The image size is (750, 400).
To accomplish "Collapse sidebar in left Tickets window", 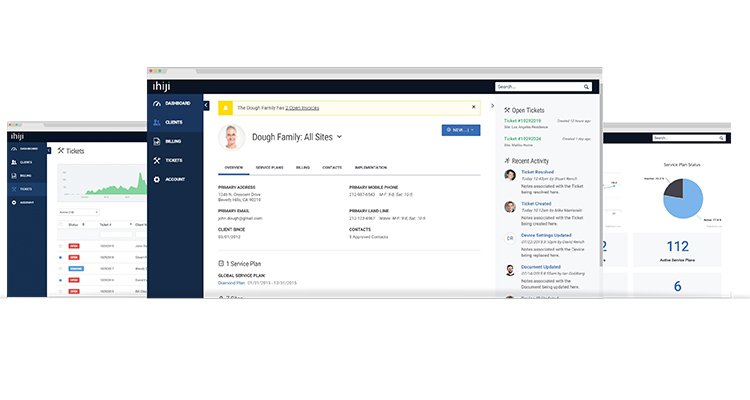I will click(49, 151).
